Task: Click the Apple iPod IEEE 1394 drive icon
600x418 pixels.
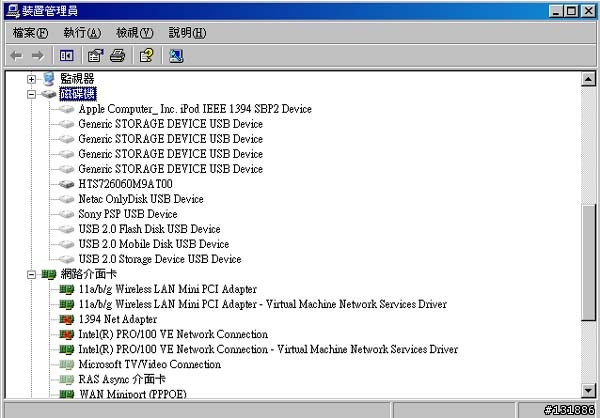Action: tap(66, 109)
